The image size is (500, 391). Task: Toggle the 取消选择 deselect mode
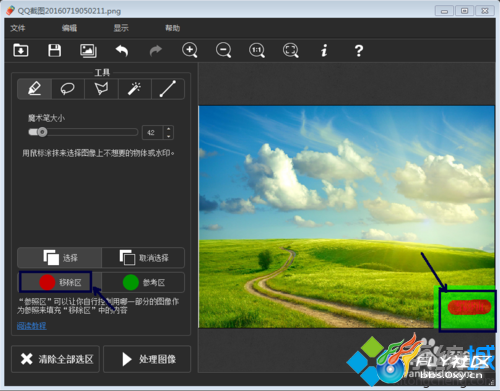pyautogui.click(x=143, y=258)
